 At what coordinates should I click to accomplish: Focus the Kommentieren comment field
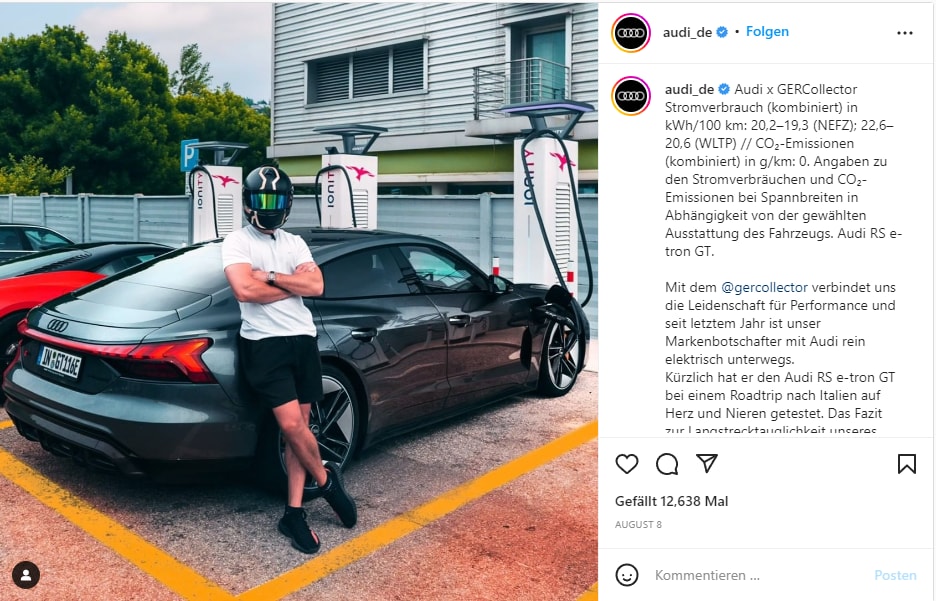pyautogui.click(x=758, y=575)
